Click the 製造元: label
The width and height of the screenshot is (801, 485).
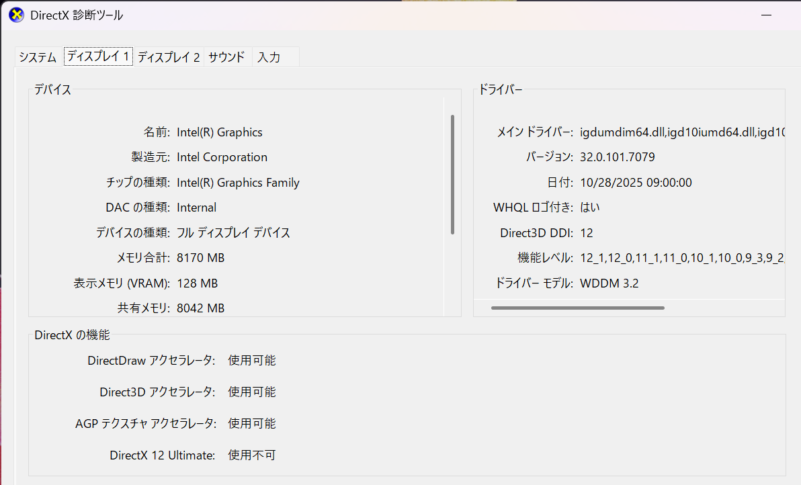tap(151, 157)
